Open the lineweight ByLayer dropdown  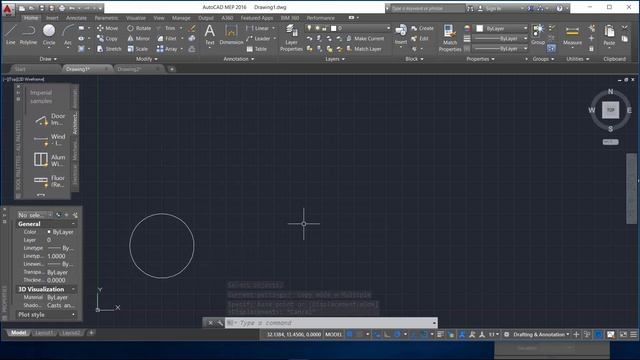pyautogui.click(x=500, y=38)
